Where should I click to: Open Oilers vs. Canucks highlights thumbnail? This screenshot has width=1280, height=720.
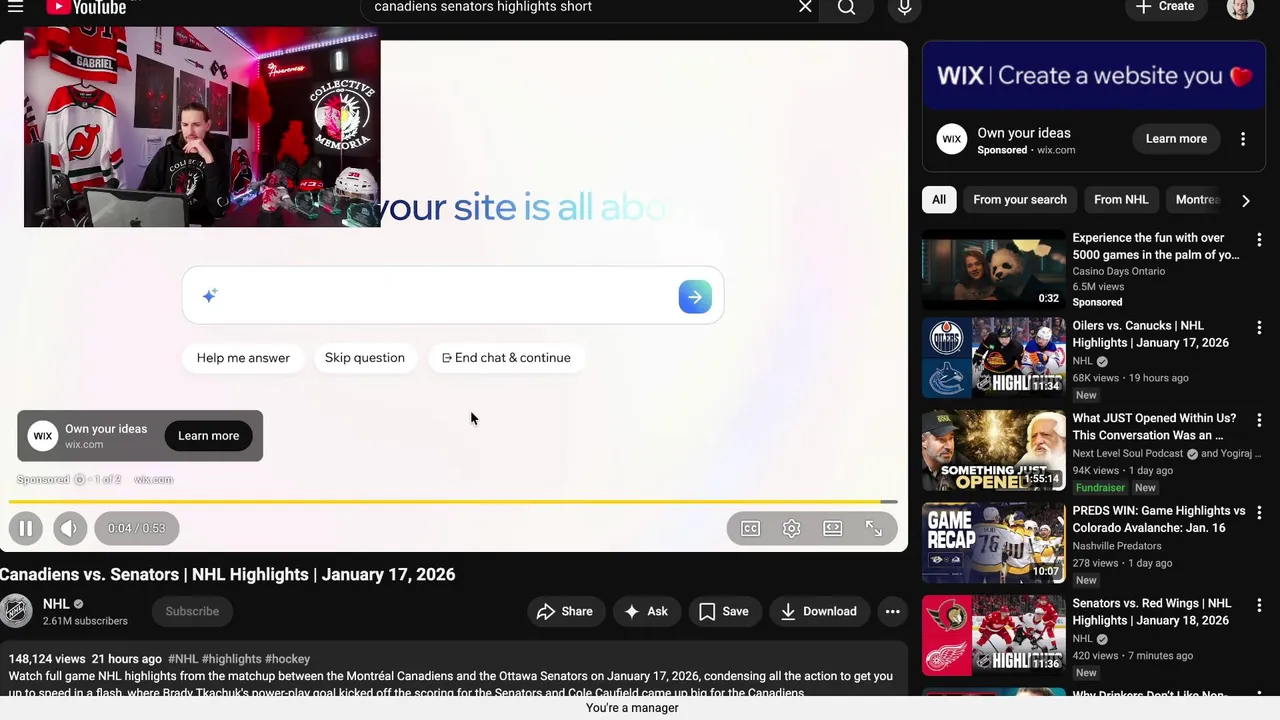(994, 358)
